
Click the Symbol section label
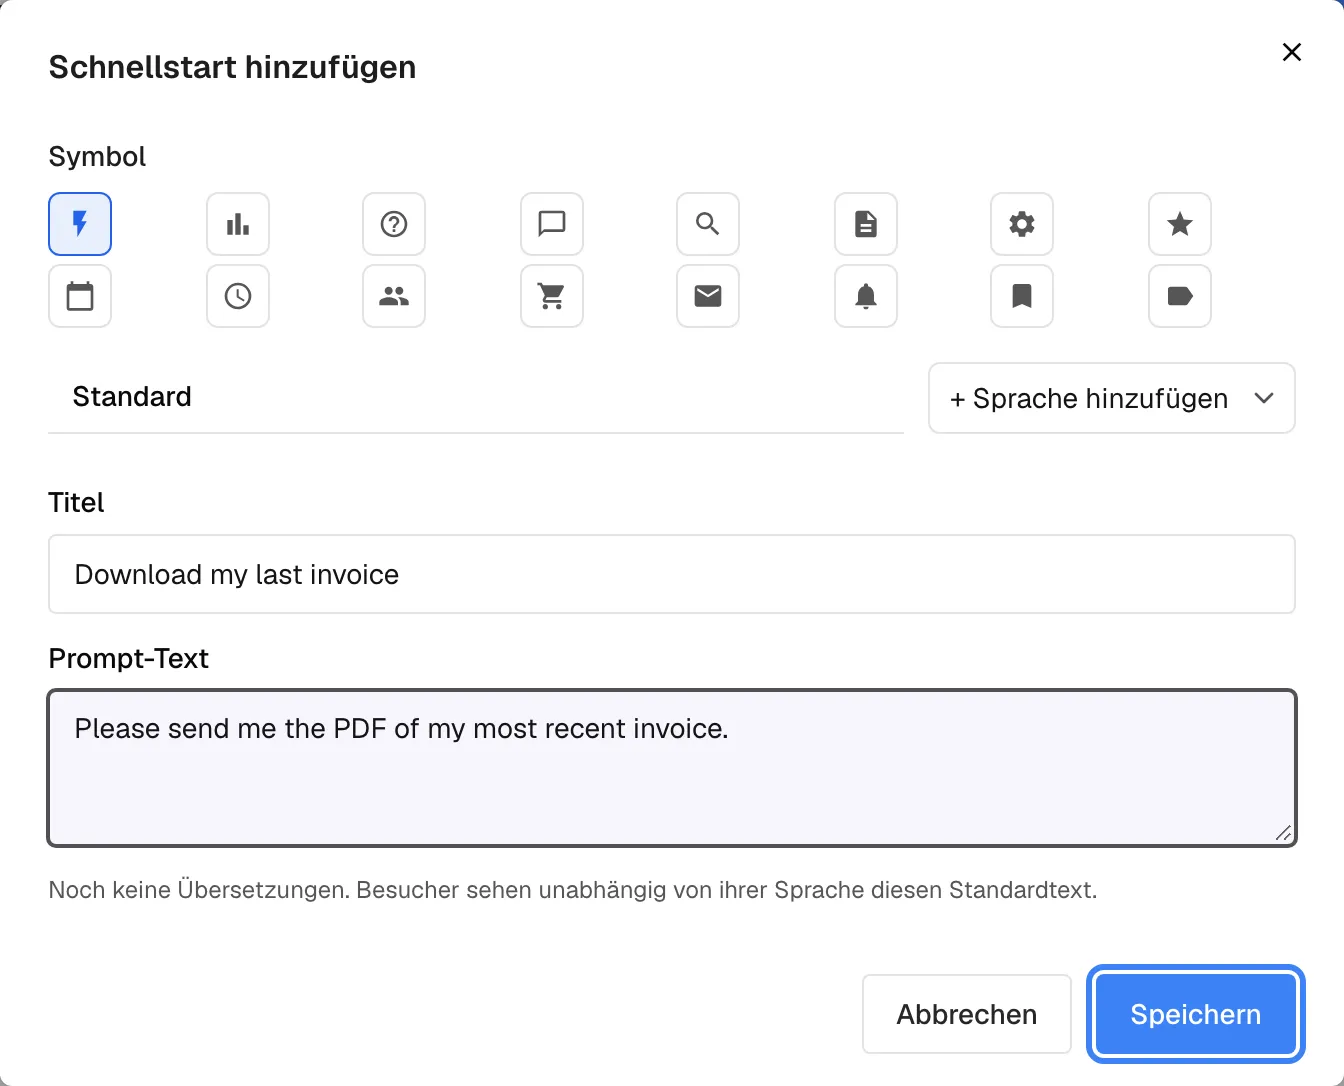pos(97,157)
